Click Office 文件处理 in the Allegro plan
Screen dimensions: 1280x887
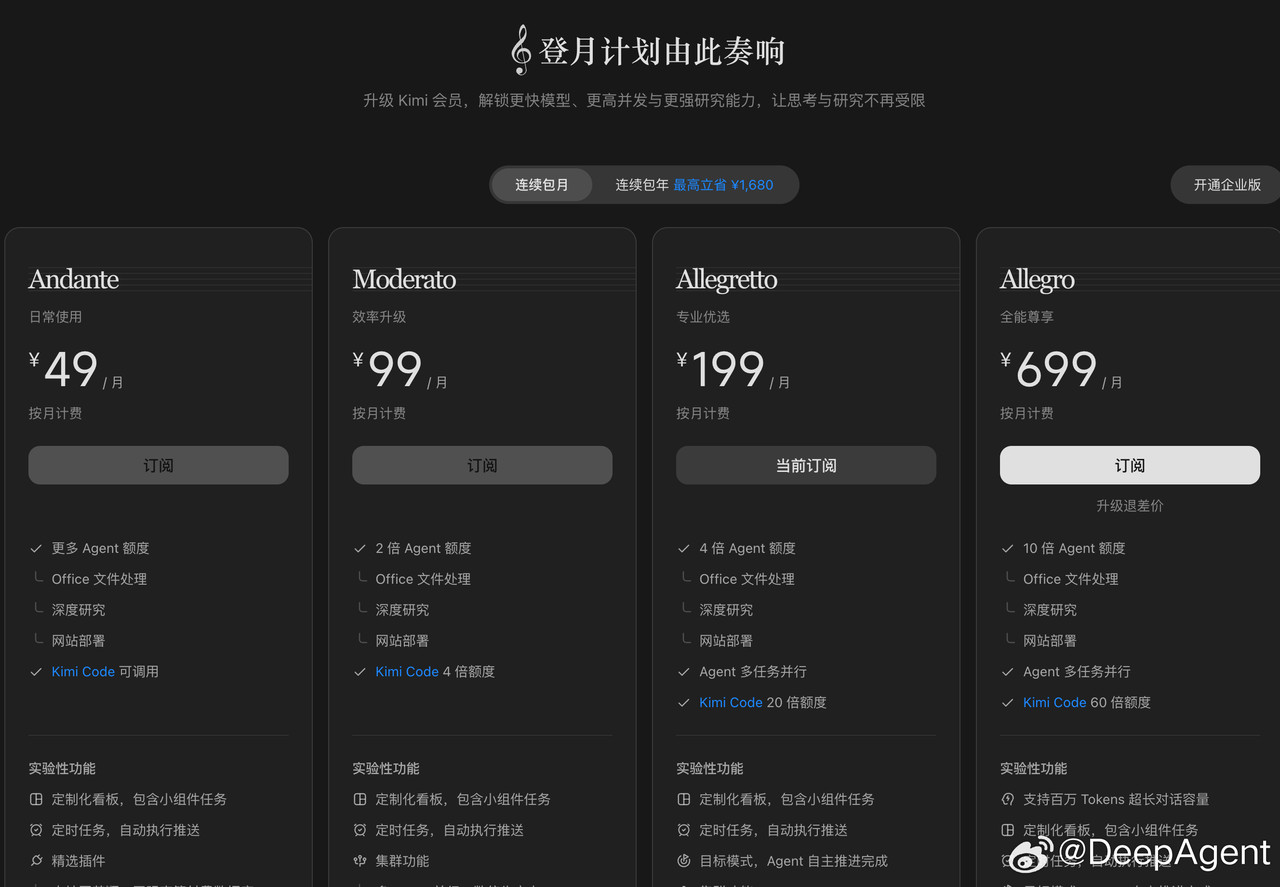1072,579
